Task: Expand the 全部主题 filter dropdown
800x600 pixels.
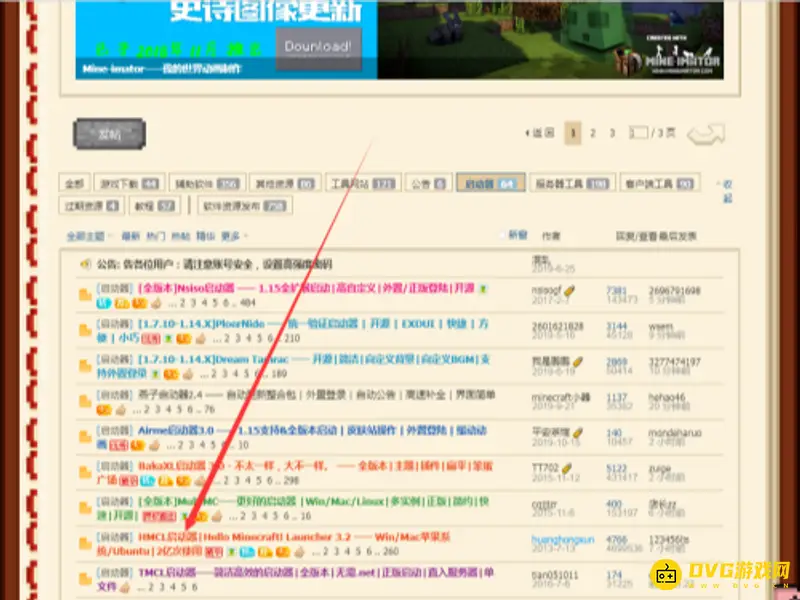Action: 86,236
